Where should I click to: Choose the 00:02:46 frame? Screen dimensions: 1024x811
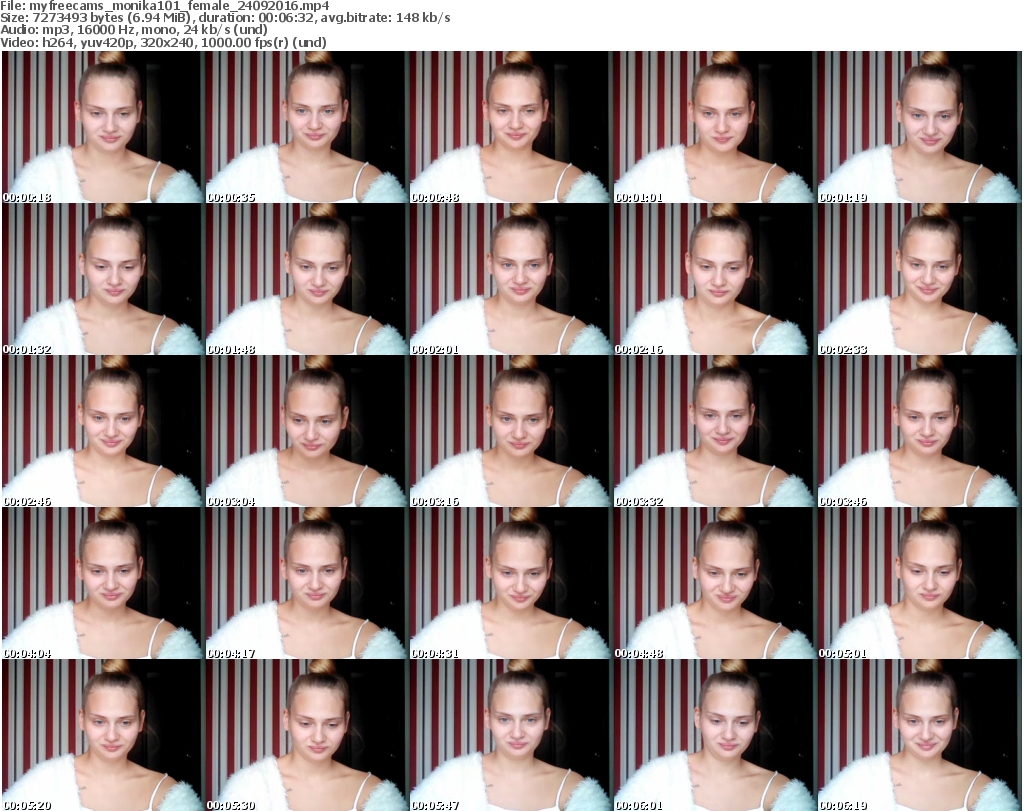click(x=102, y=431)
